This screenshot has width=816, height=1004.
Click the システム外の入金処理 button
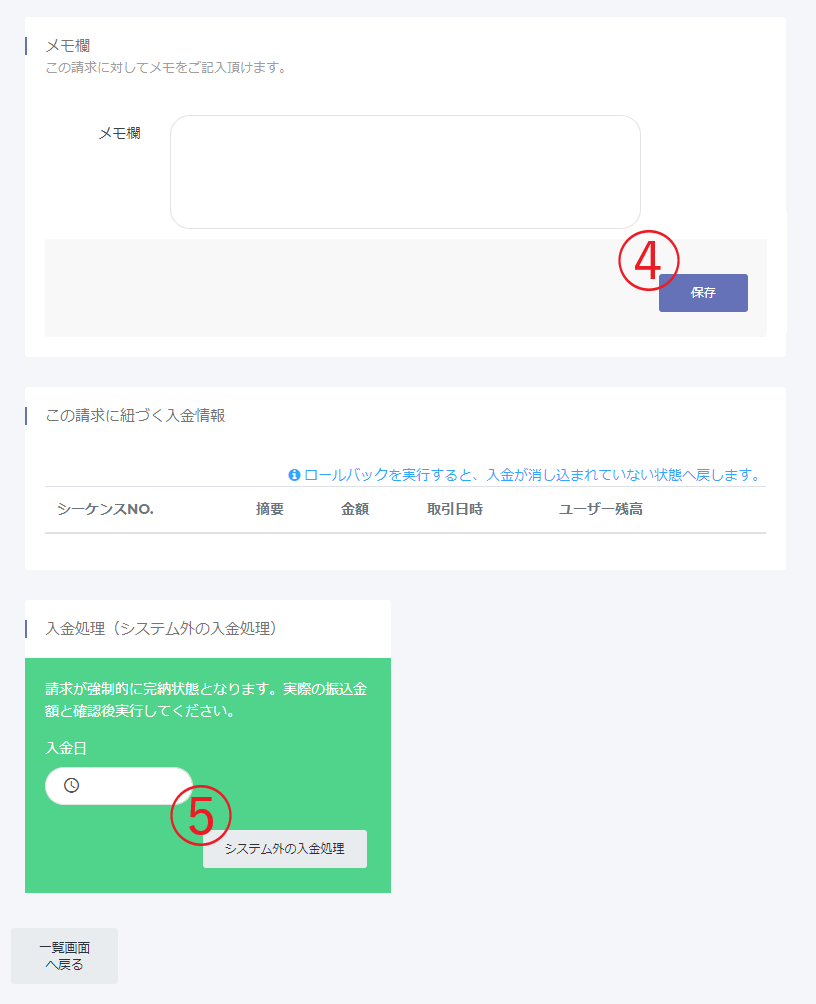284,848
